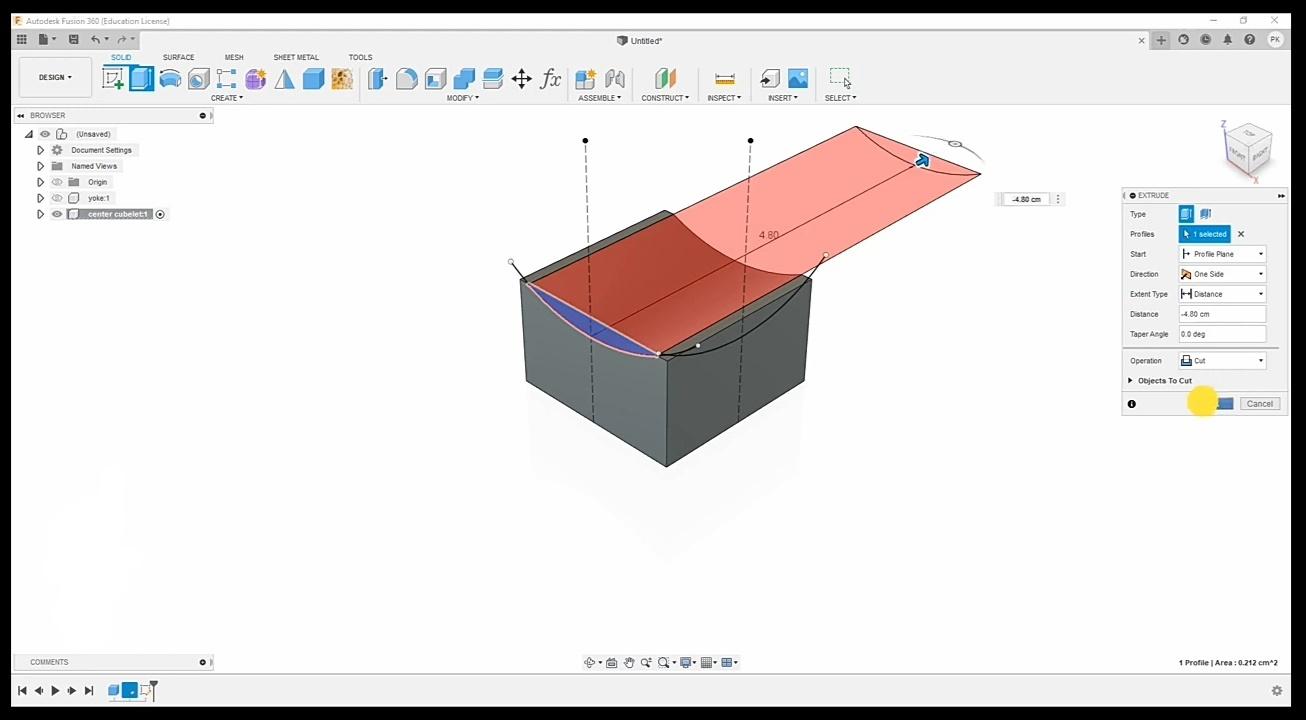
Task: Select the Insert Derive tool
Action: coord(769,79)
